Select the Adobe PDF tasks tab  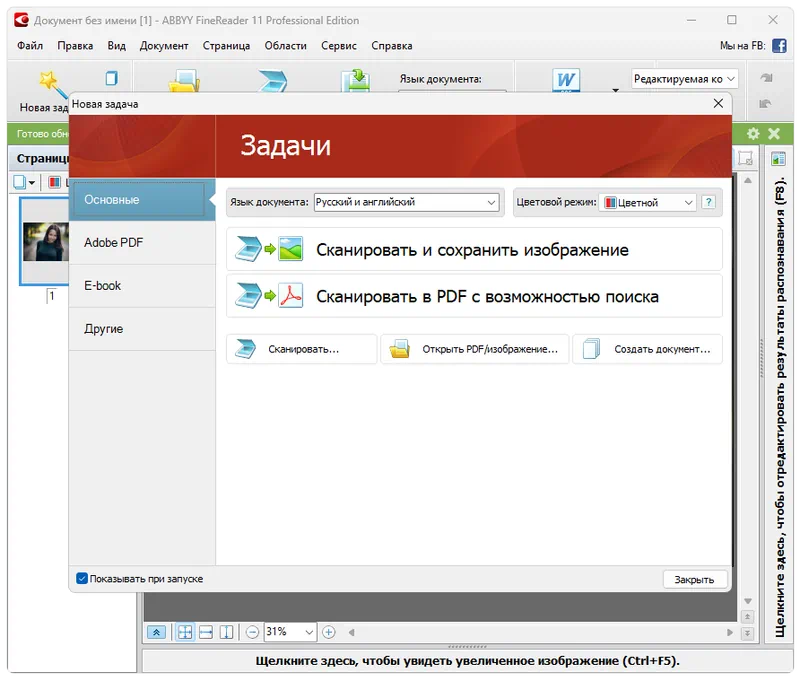pos(142,243)
